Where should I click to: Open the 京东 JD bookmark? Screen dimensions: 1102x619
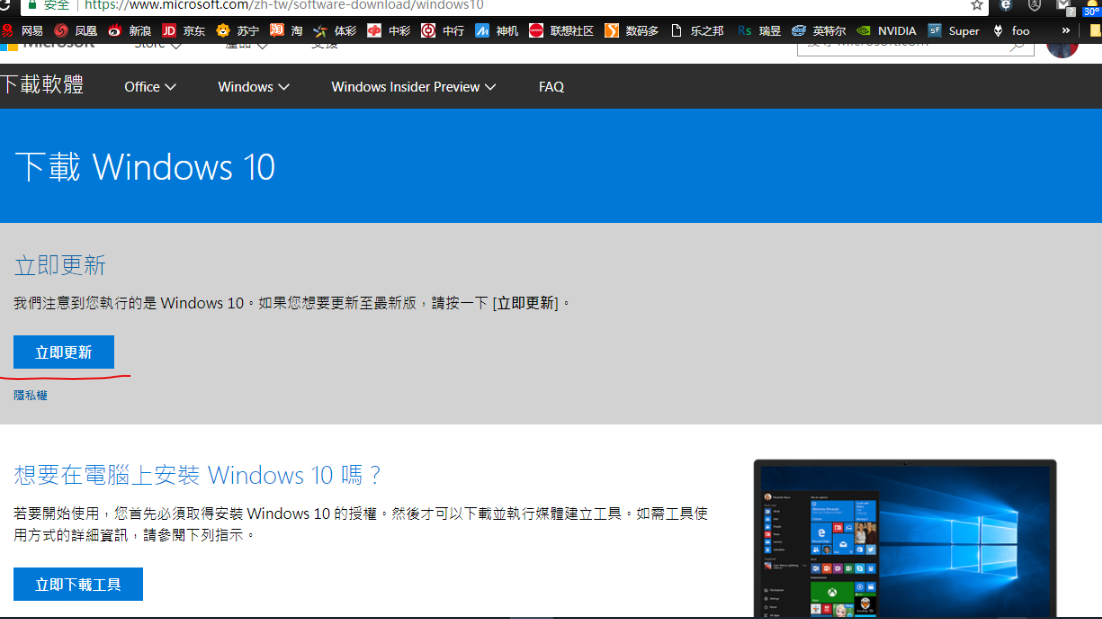click(x=183, y=31)
